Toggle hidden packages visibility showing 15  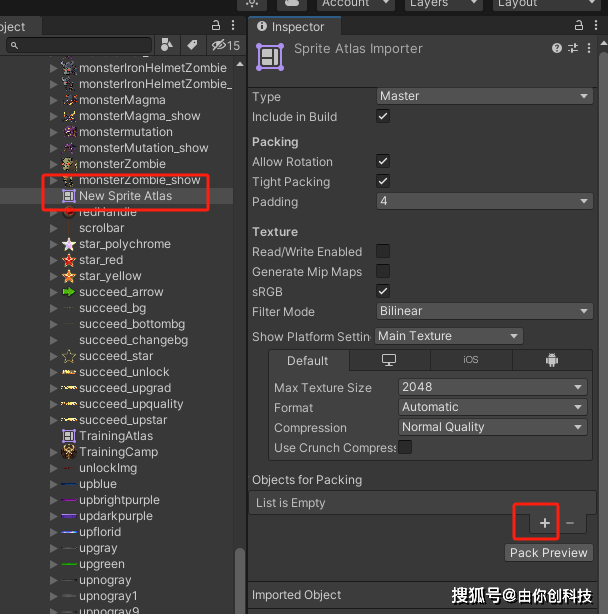(226, 45)
